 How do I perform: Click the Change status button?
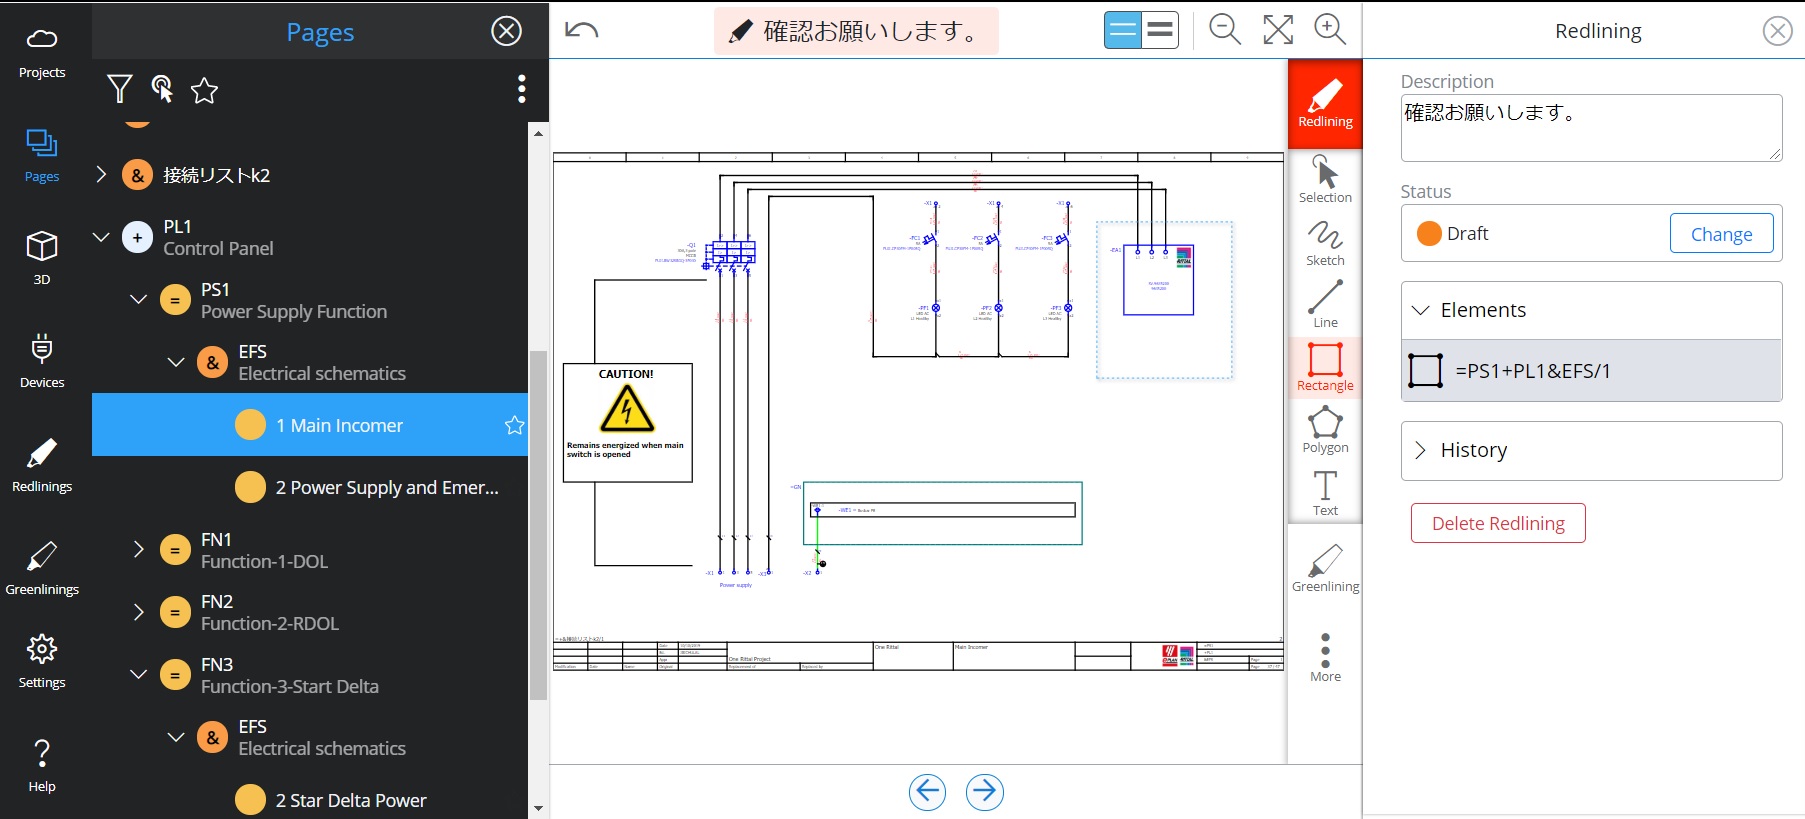(1721, 234)
